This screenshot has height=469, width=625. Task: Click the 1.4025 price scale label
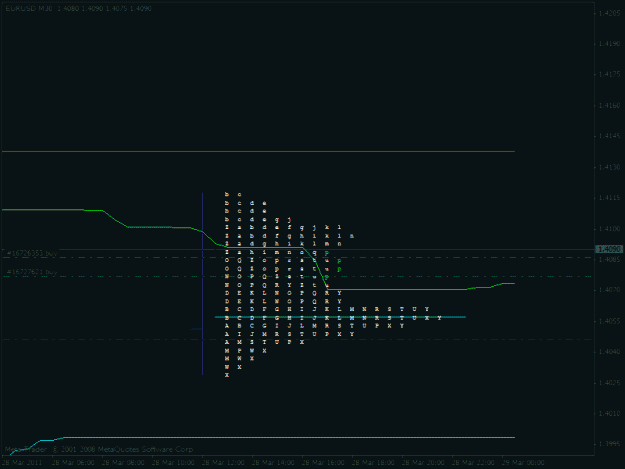pyautogui.click(x=609, y=383)
